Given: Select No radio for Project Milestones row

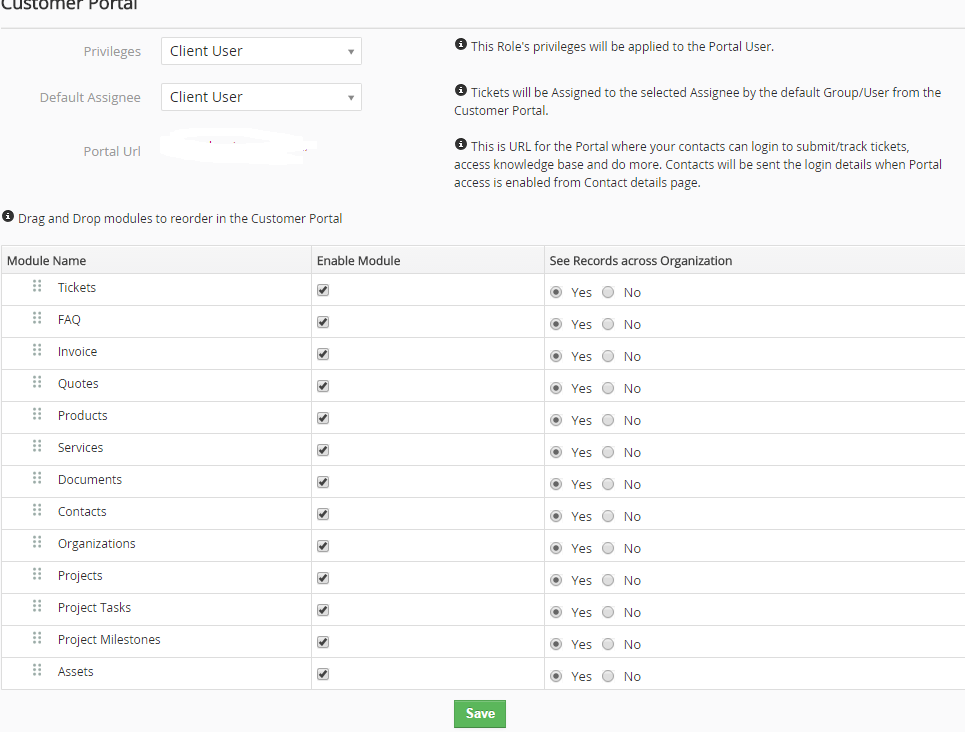Looking at the screenshot, I should click(x=608, y=645).
